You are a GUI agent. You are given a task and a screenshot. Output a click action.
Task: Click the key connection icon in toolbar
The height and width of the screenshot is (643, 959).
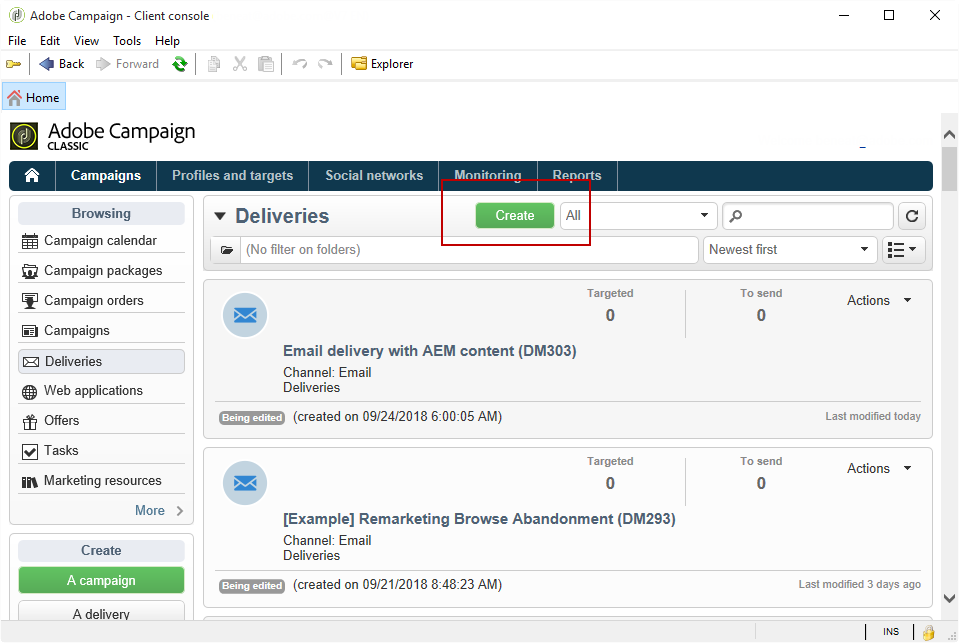tap(13, 64)
